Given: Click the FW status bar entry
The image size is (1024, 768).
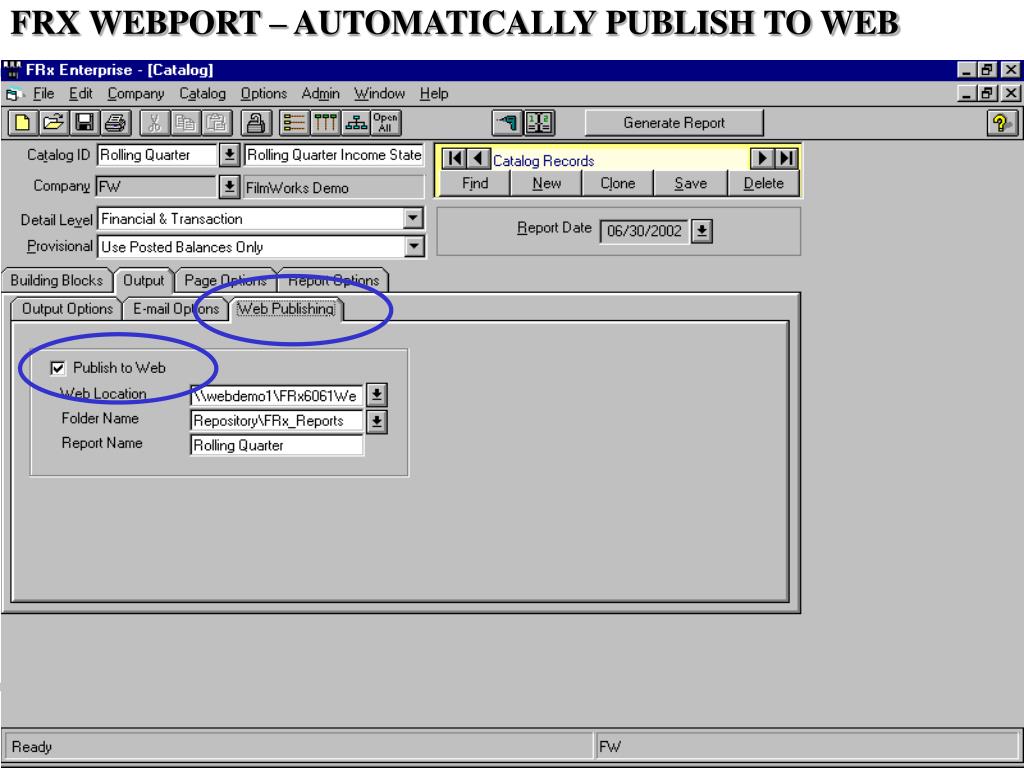Looking at the screenshot, I should tap(610, 746).
